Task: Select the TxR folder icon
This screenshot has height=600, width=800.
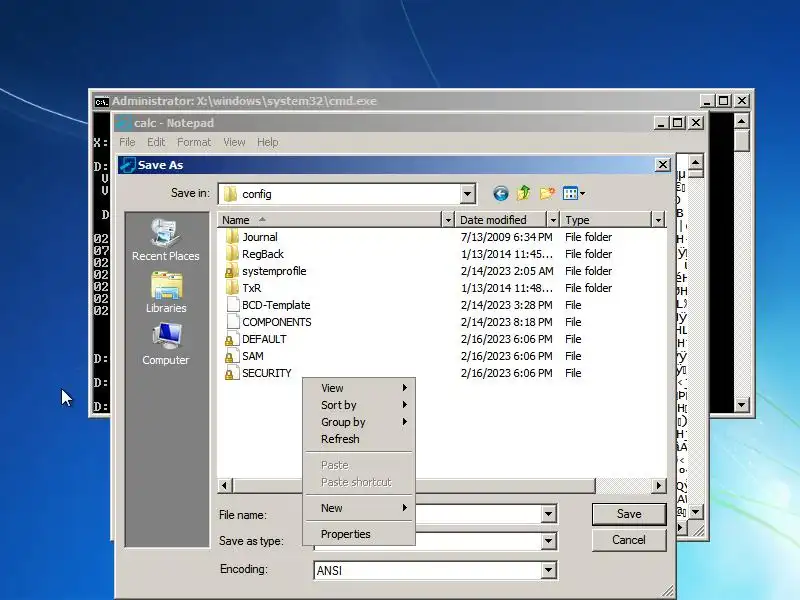Action: tap(232, 288)
